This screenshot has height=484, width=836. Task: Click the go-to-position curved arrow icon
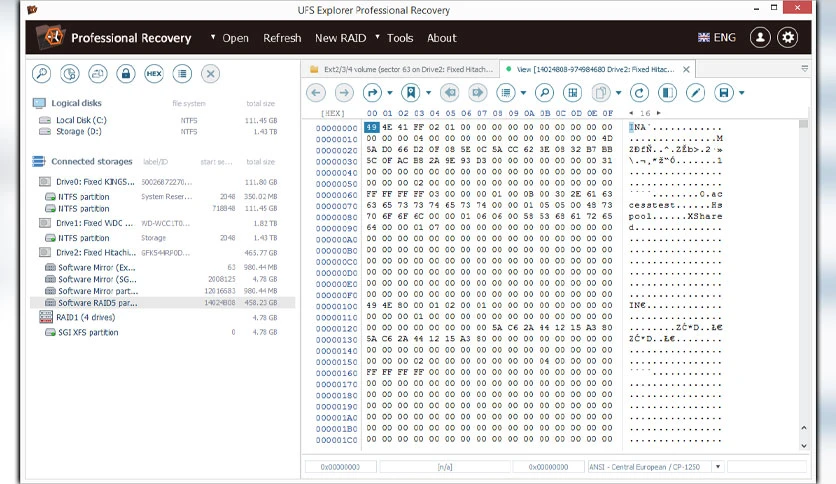[372, 93]
